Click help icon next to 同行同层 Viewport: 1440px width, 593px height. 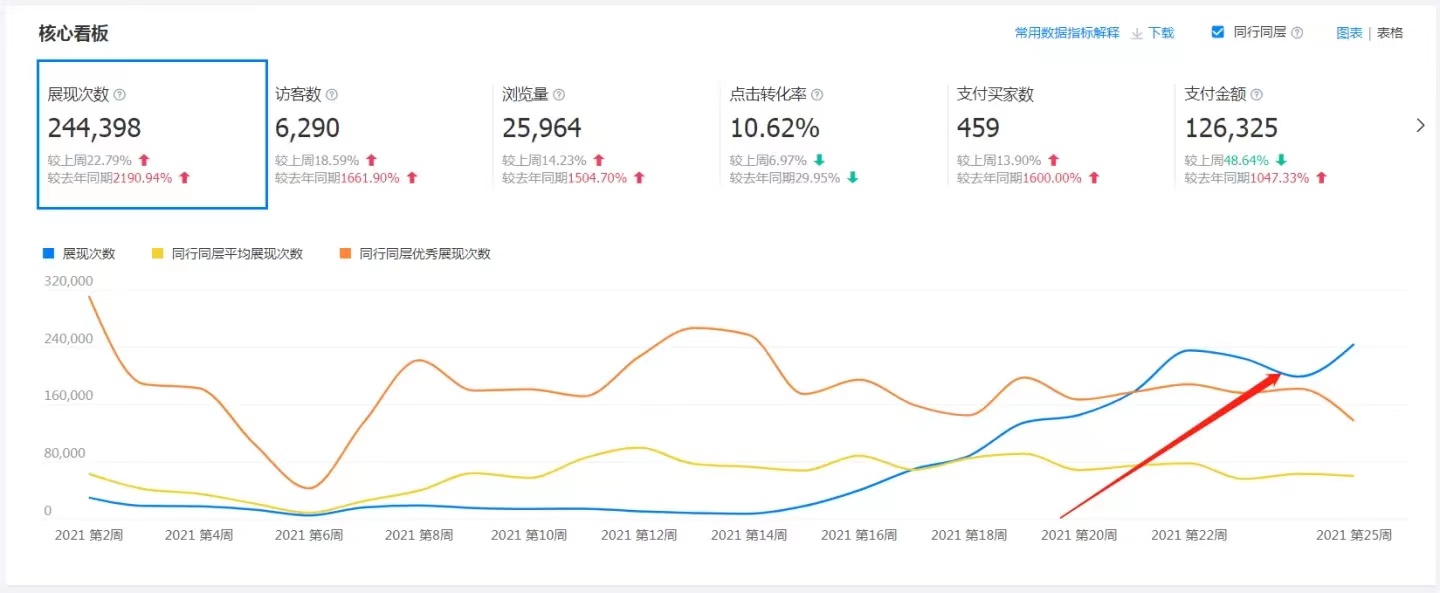pos(1297,33)
